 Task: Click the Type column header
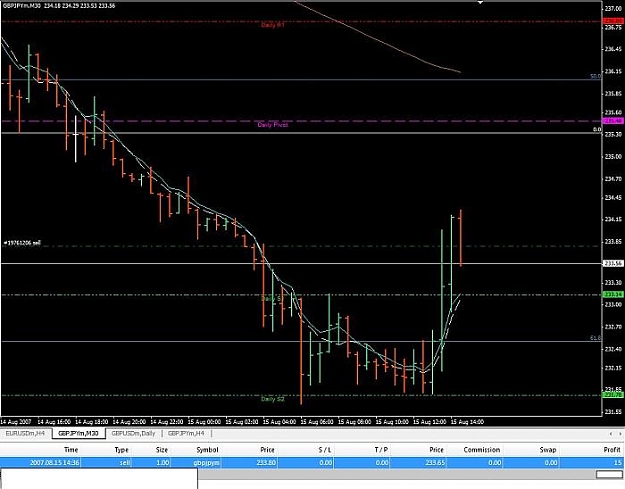(122, 450)
